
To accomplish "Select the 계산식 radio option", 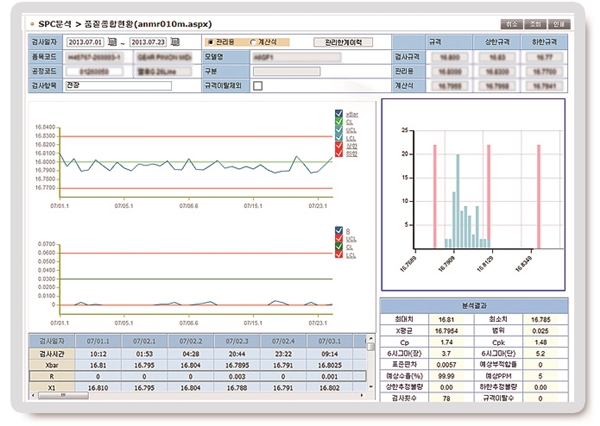I will click(251, 43).
